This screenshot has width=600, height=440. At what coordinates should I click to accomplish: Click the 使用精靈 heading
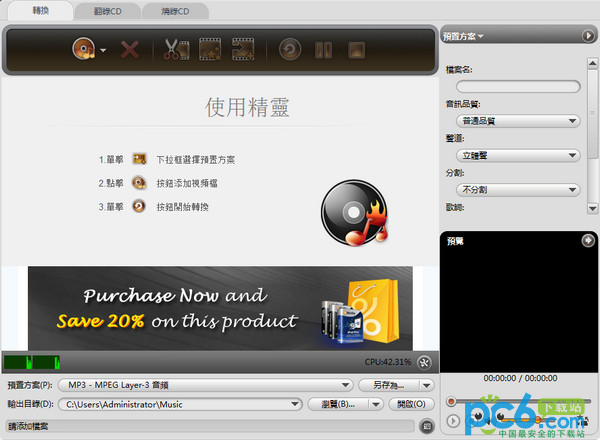click(247, 107)
